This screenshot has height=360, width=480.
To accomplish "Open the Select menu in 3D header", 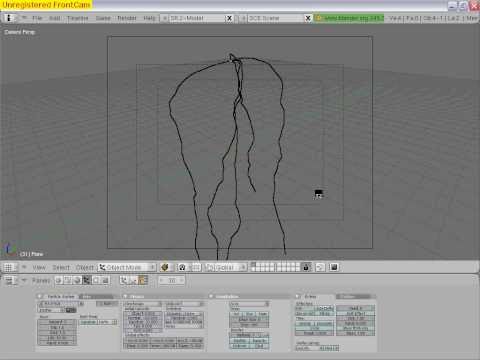I will [x=61, y=267].
